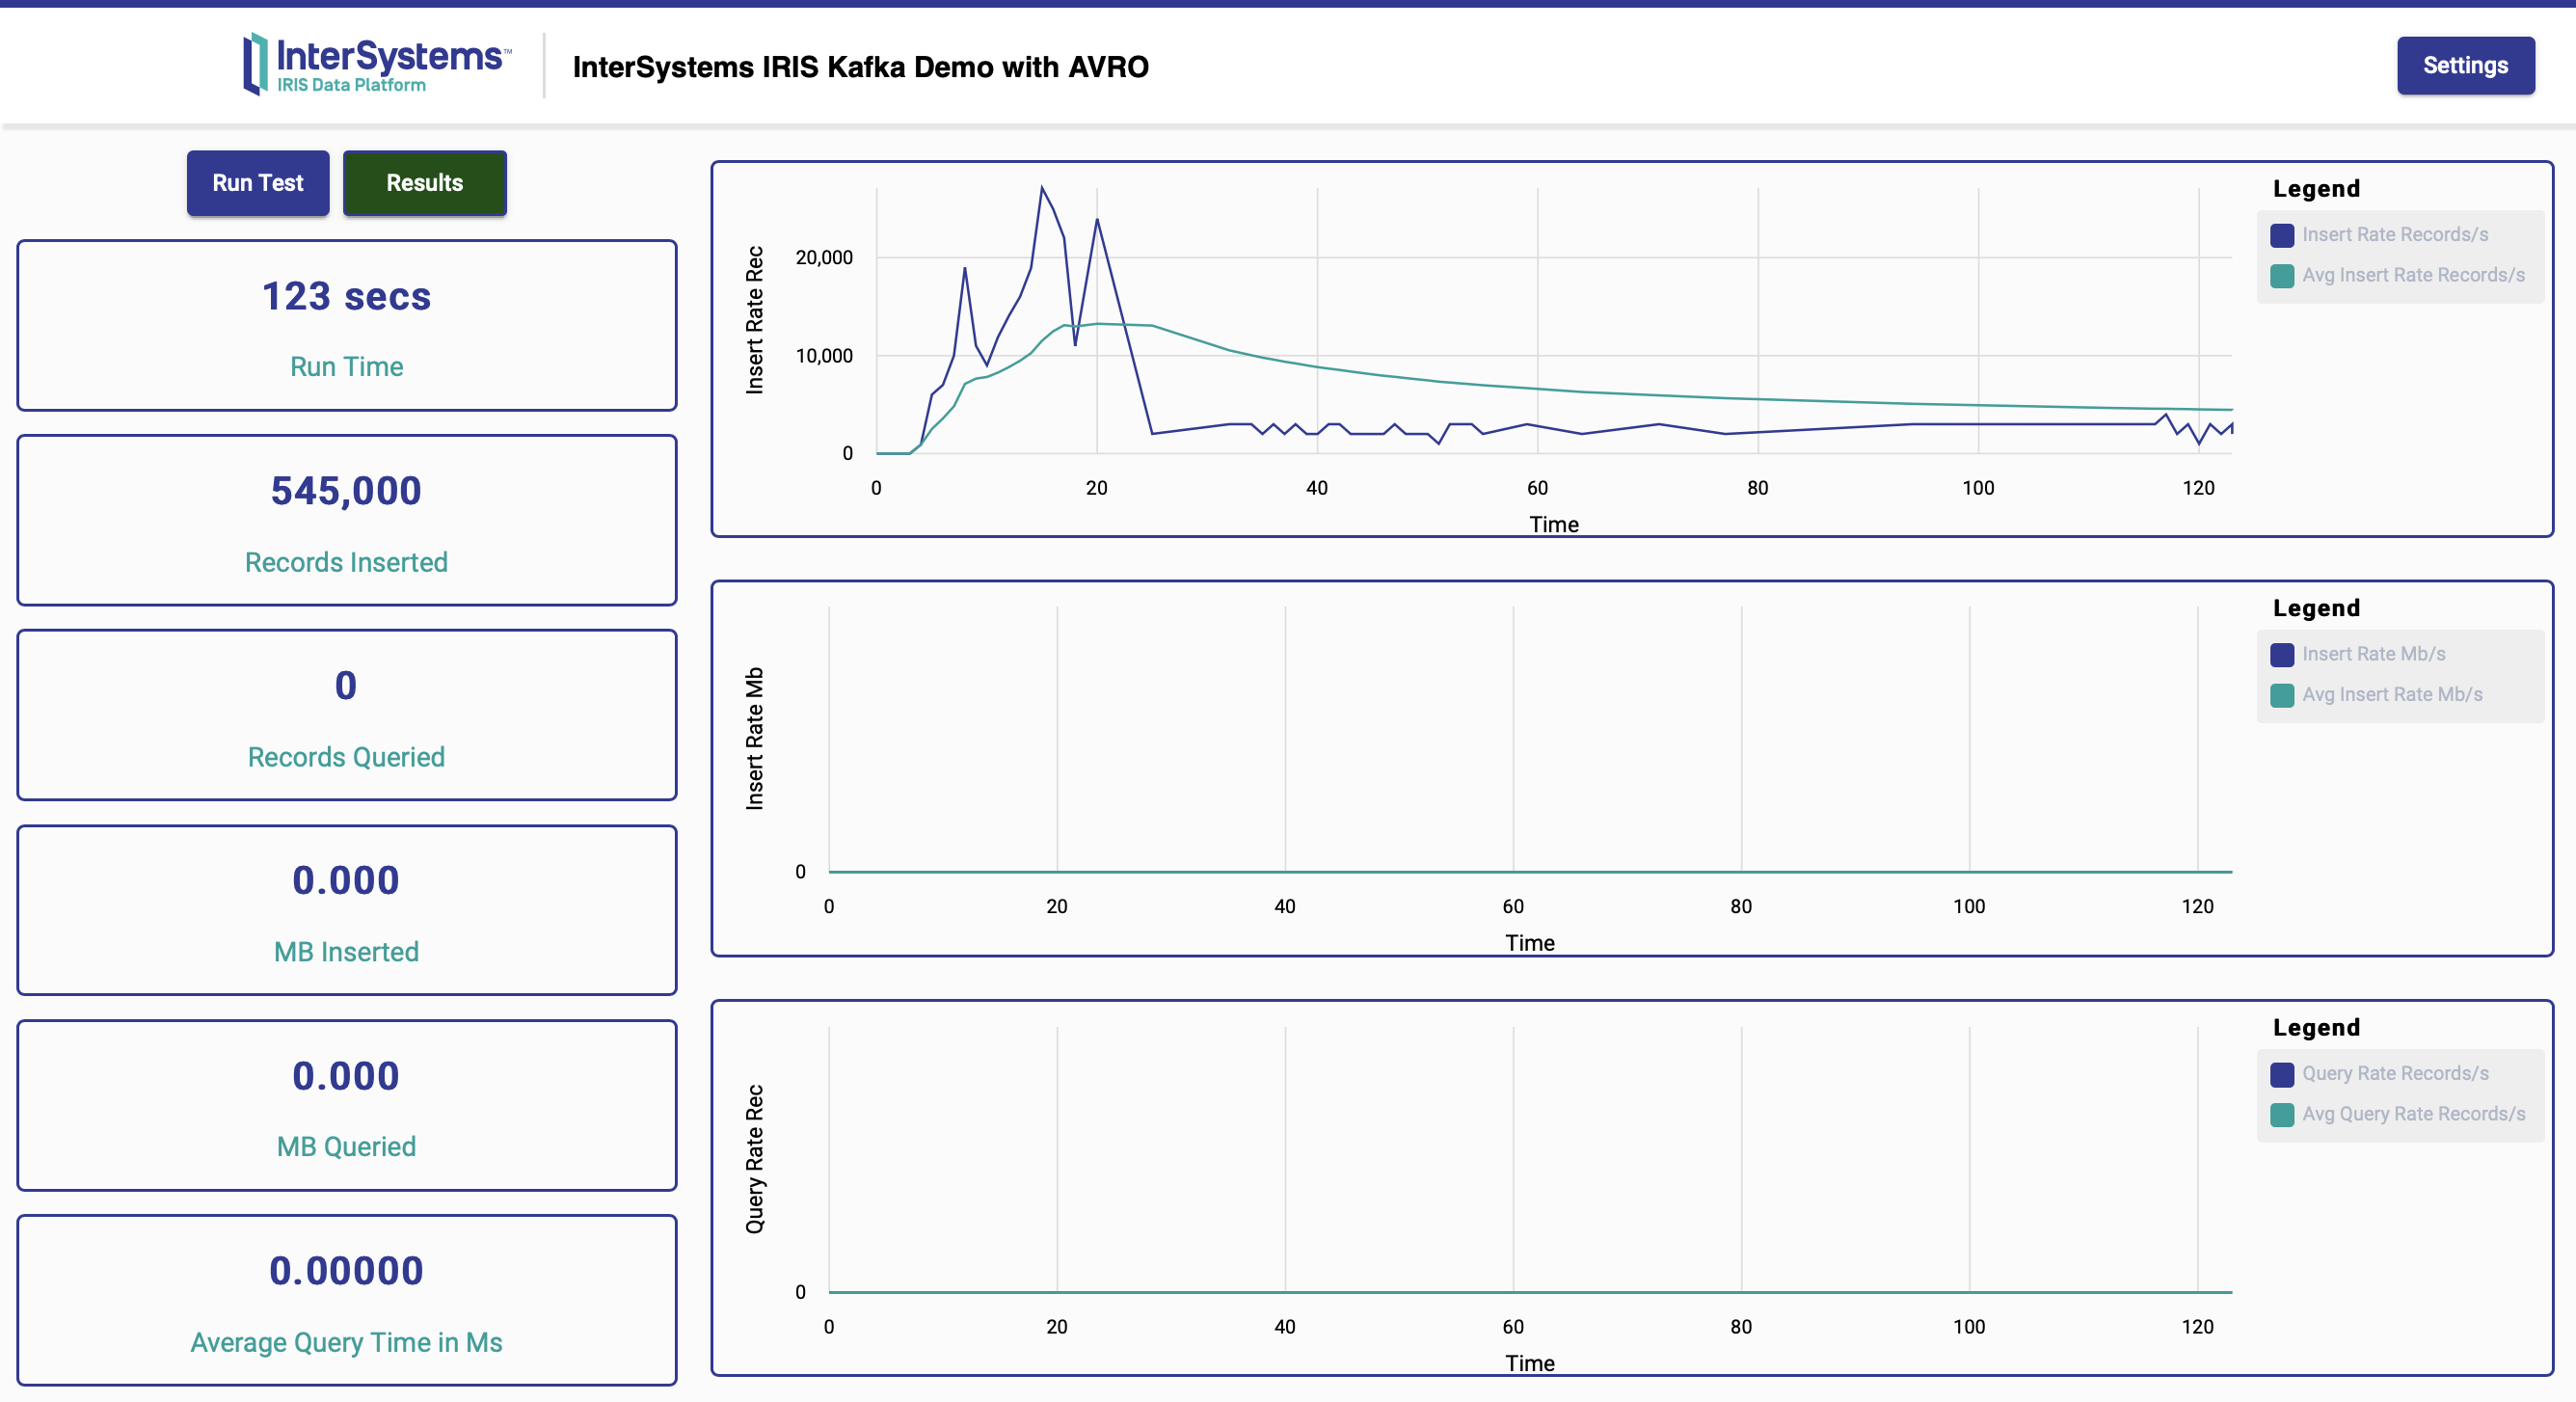Image resolution: width=2576 pixels, height=1402 pixels.
Task: Toggle Insert Rate Records/s legend swatch
Action: (2281, 235)
